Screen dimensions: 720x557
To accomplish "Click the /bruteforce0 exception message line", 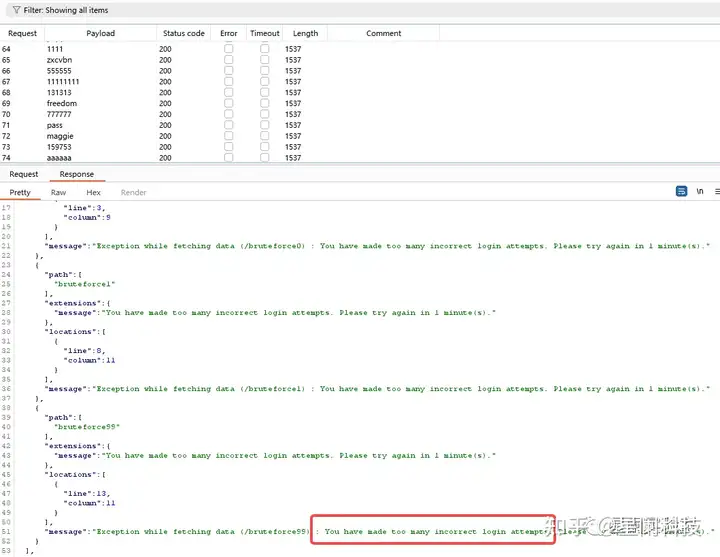I will point(377,246).
